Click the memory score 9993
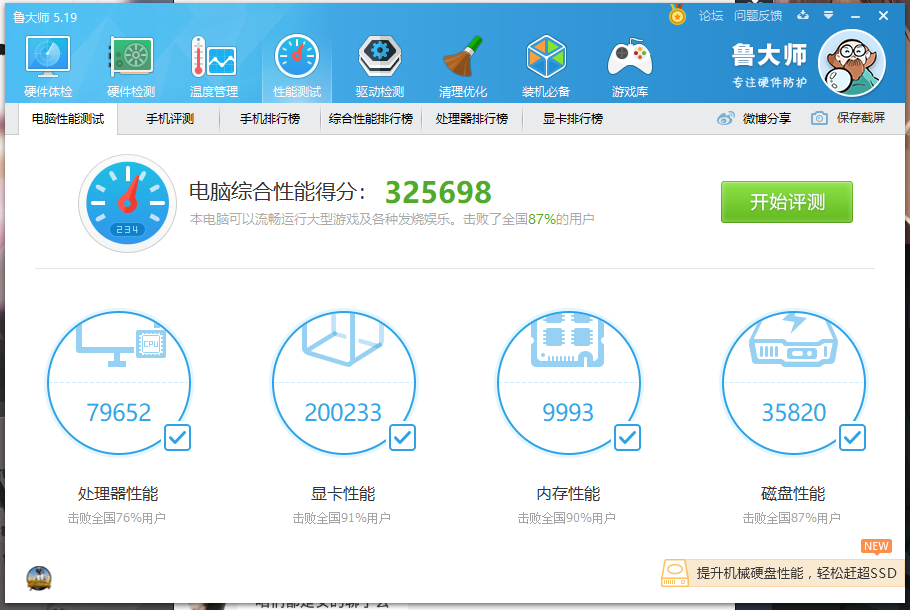 pyautogui.click(x=568, y=413)
